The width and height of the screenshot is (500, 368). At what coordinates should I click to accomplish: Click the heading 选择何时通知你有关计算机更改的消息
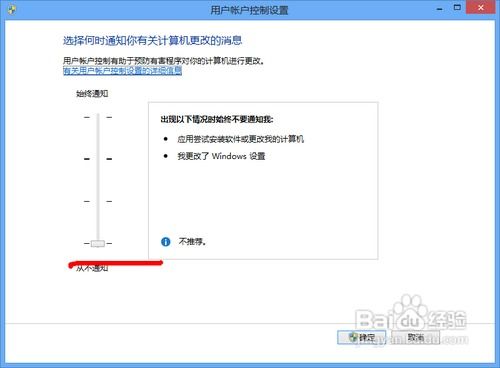pos(152,41)
